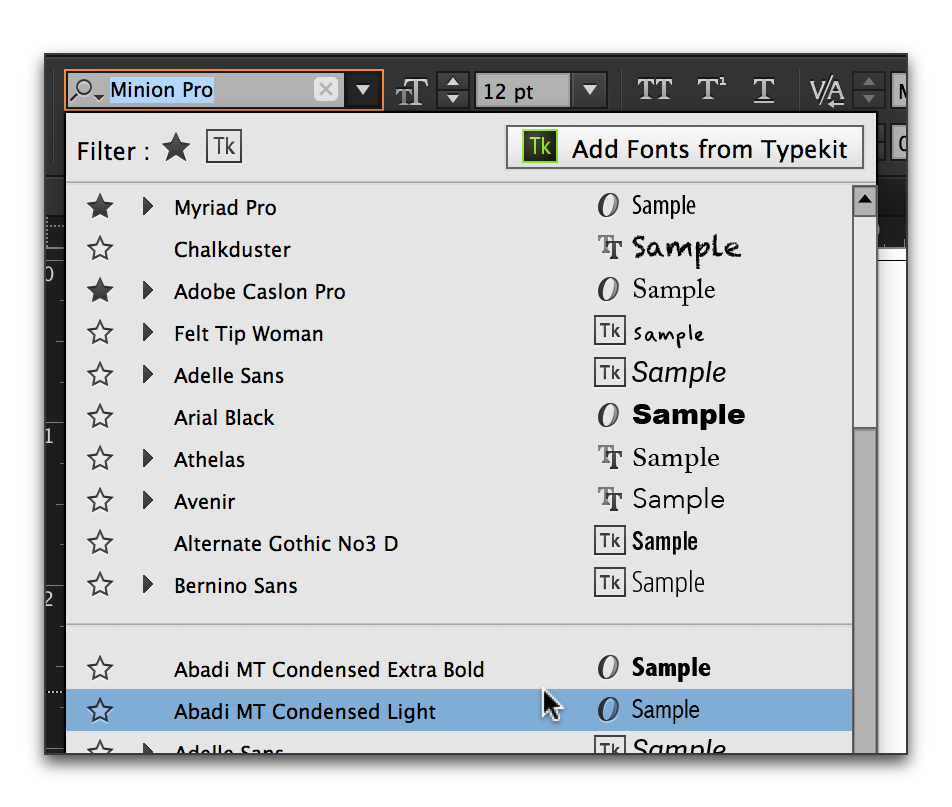
Task: Click the VA kerning icon
Action: [x=827, y=90]
